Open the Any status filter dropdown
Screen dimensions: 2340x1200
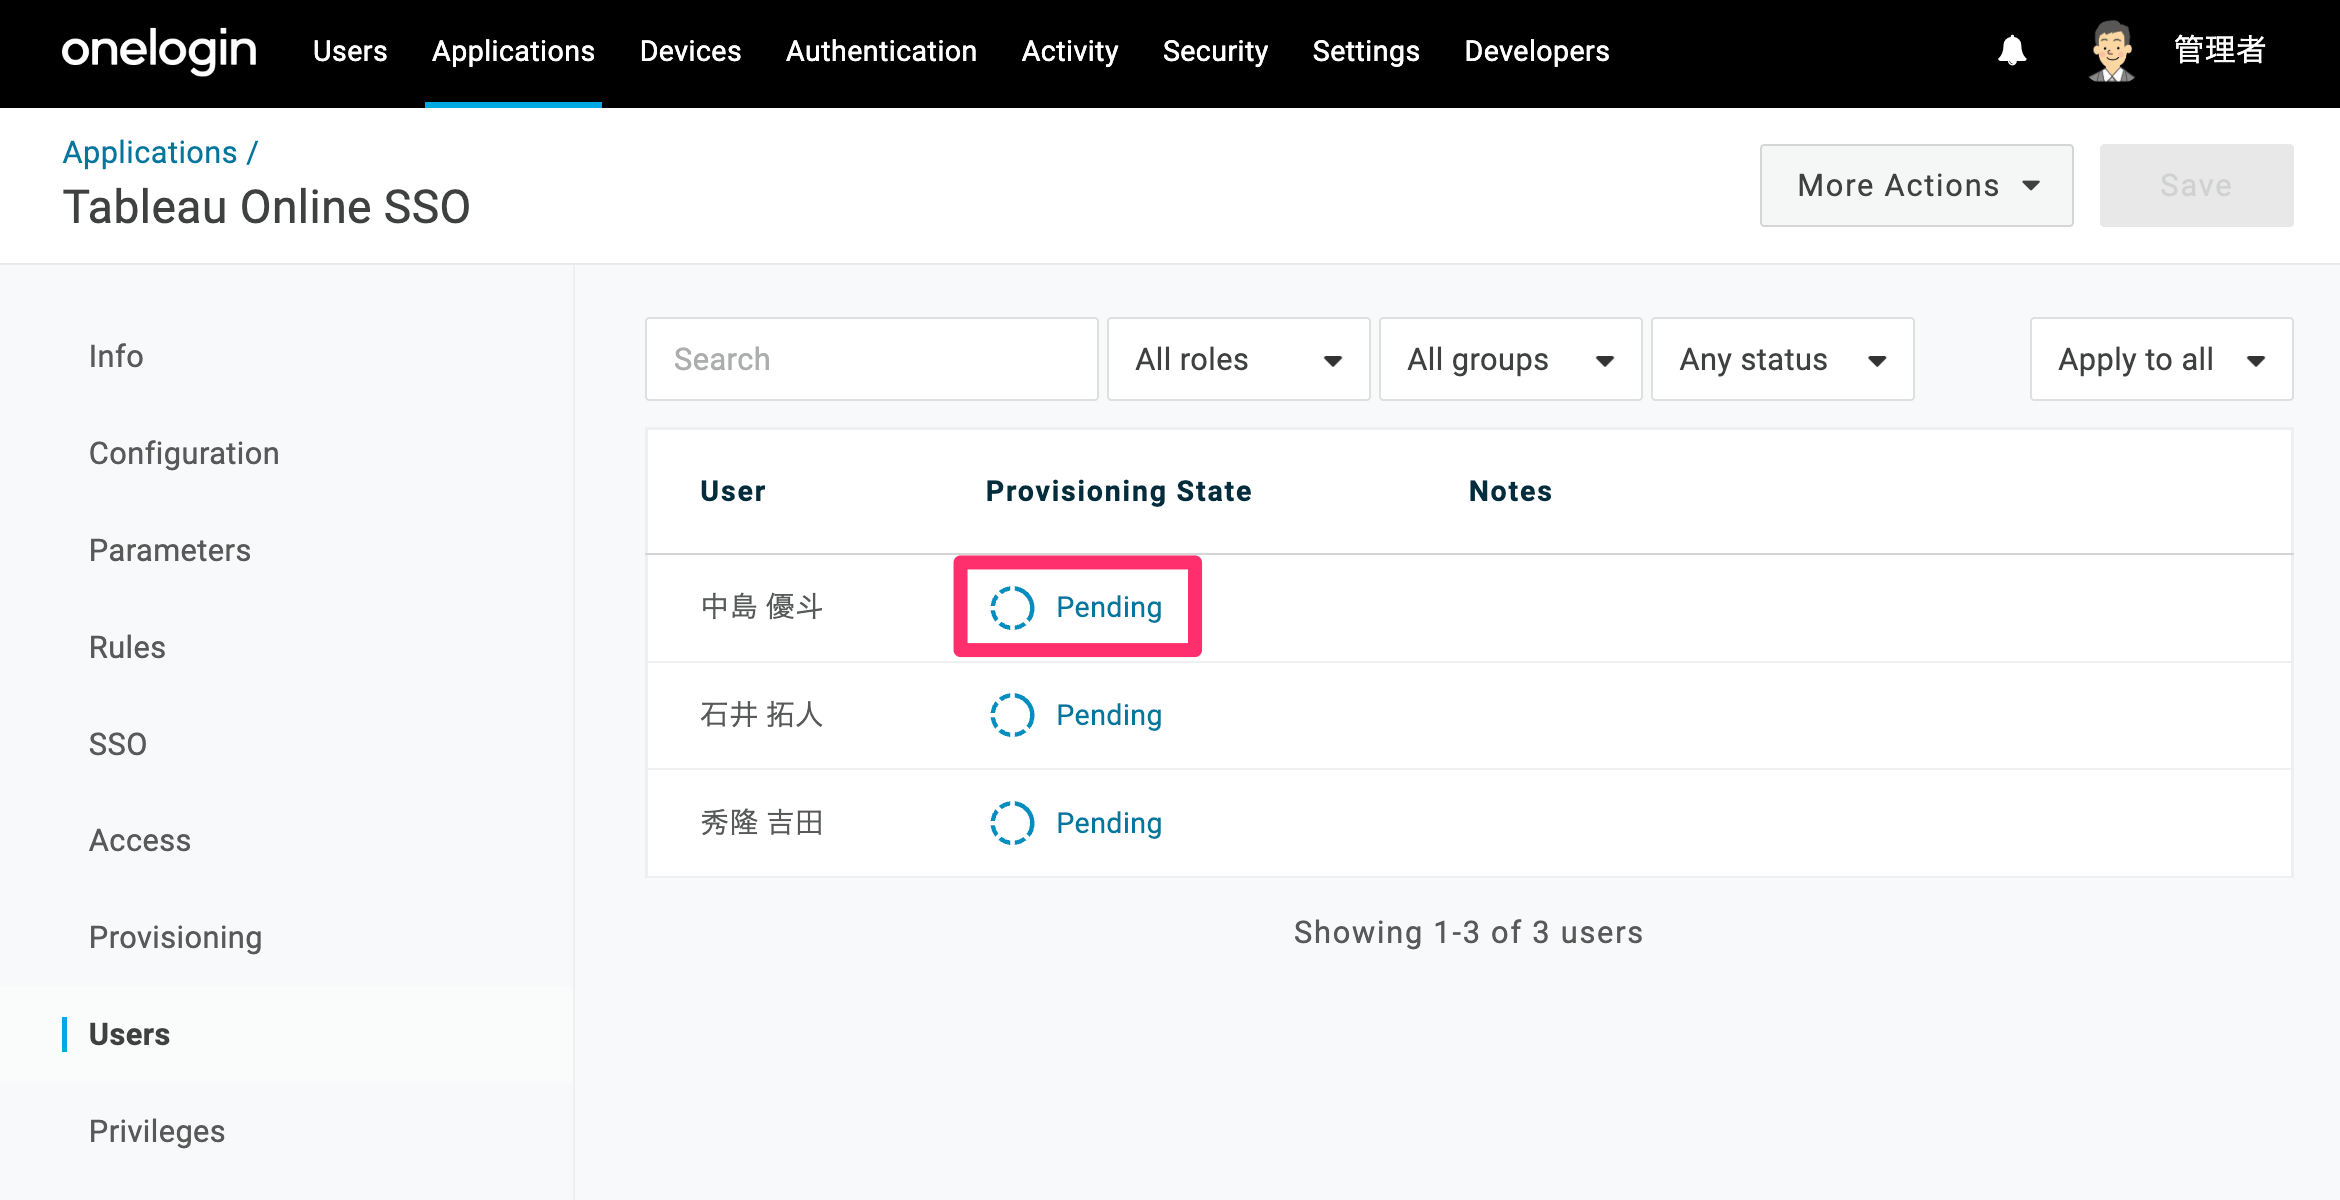[1782, 359]
